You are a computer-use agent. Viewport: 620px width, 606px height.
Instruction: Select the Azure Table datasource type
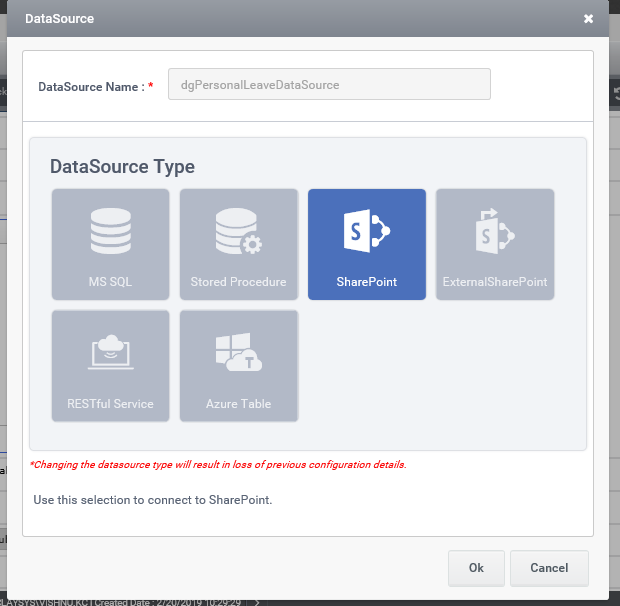[238, 366]
